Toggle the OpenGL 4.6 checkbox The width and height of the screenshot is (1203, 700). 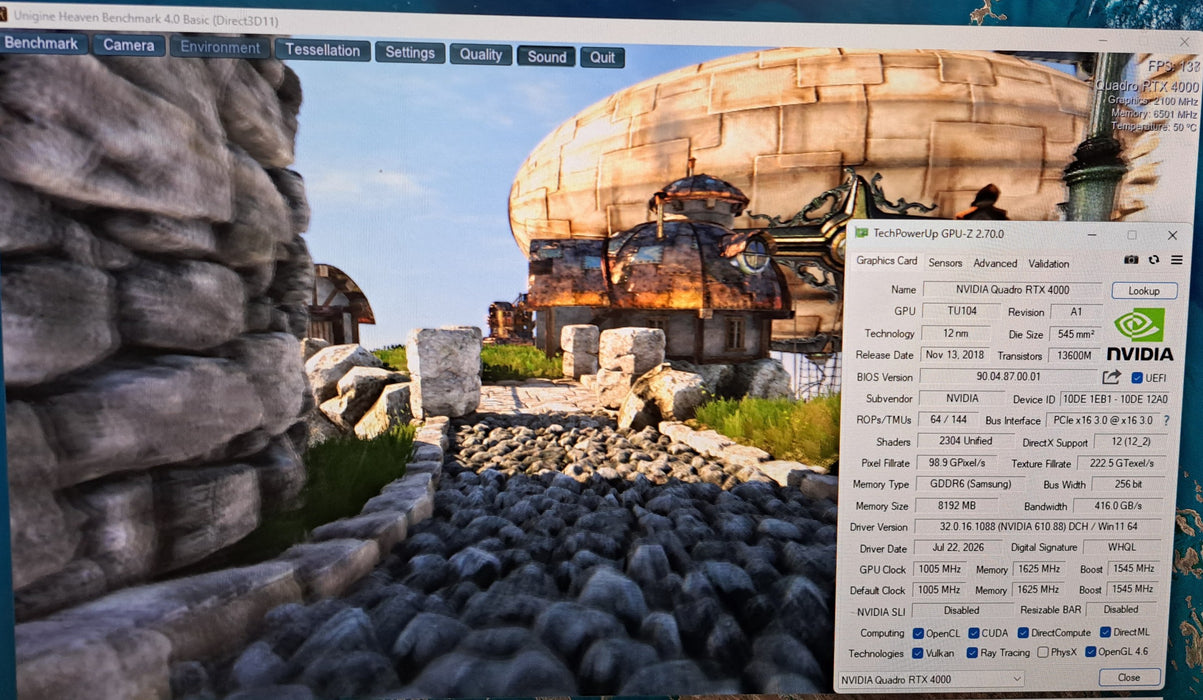1090,653
